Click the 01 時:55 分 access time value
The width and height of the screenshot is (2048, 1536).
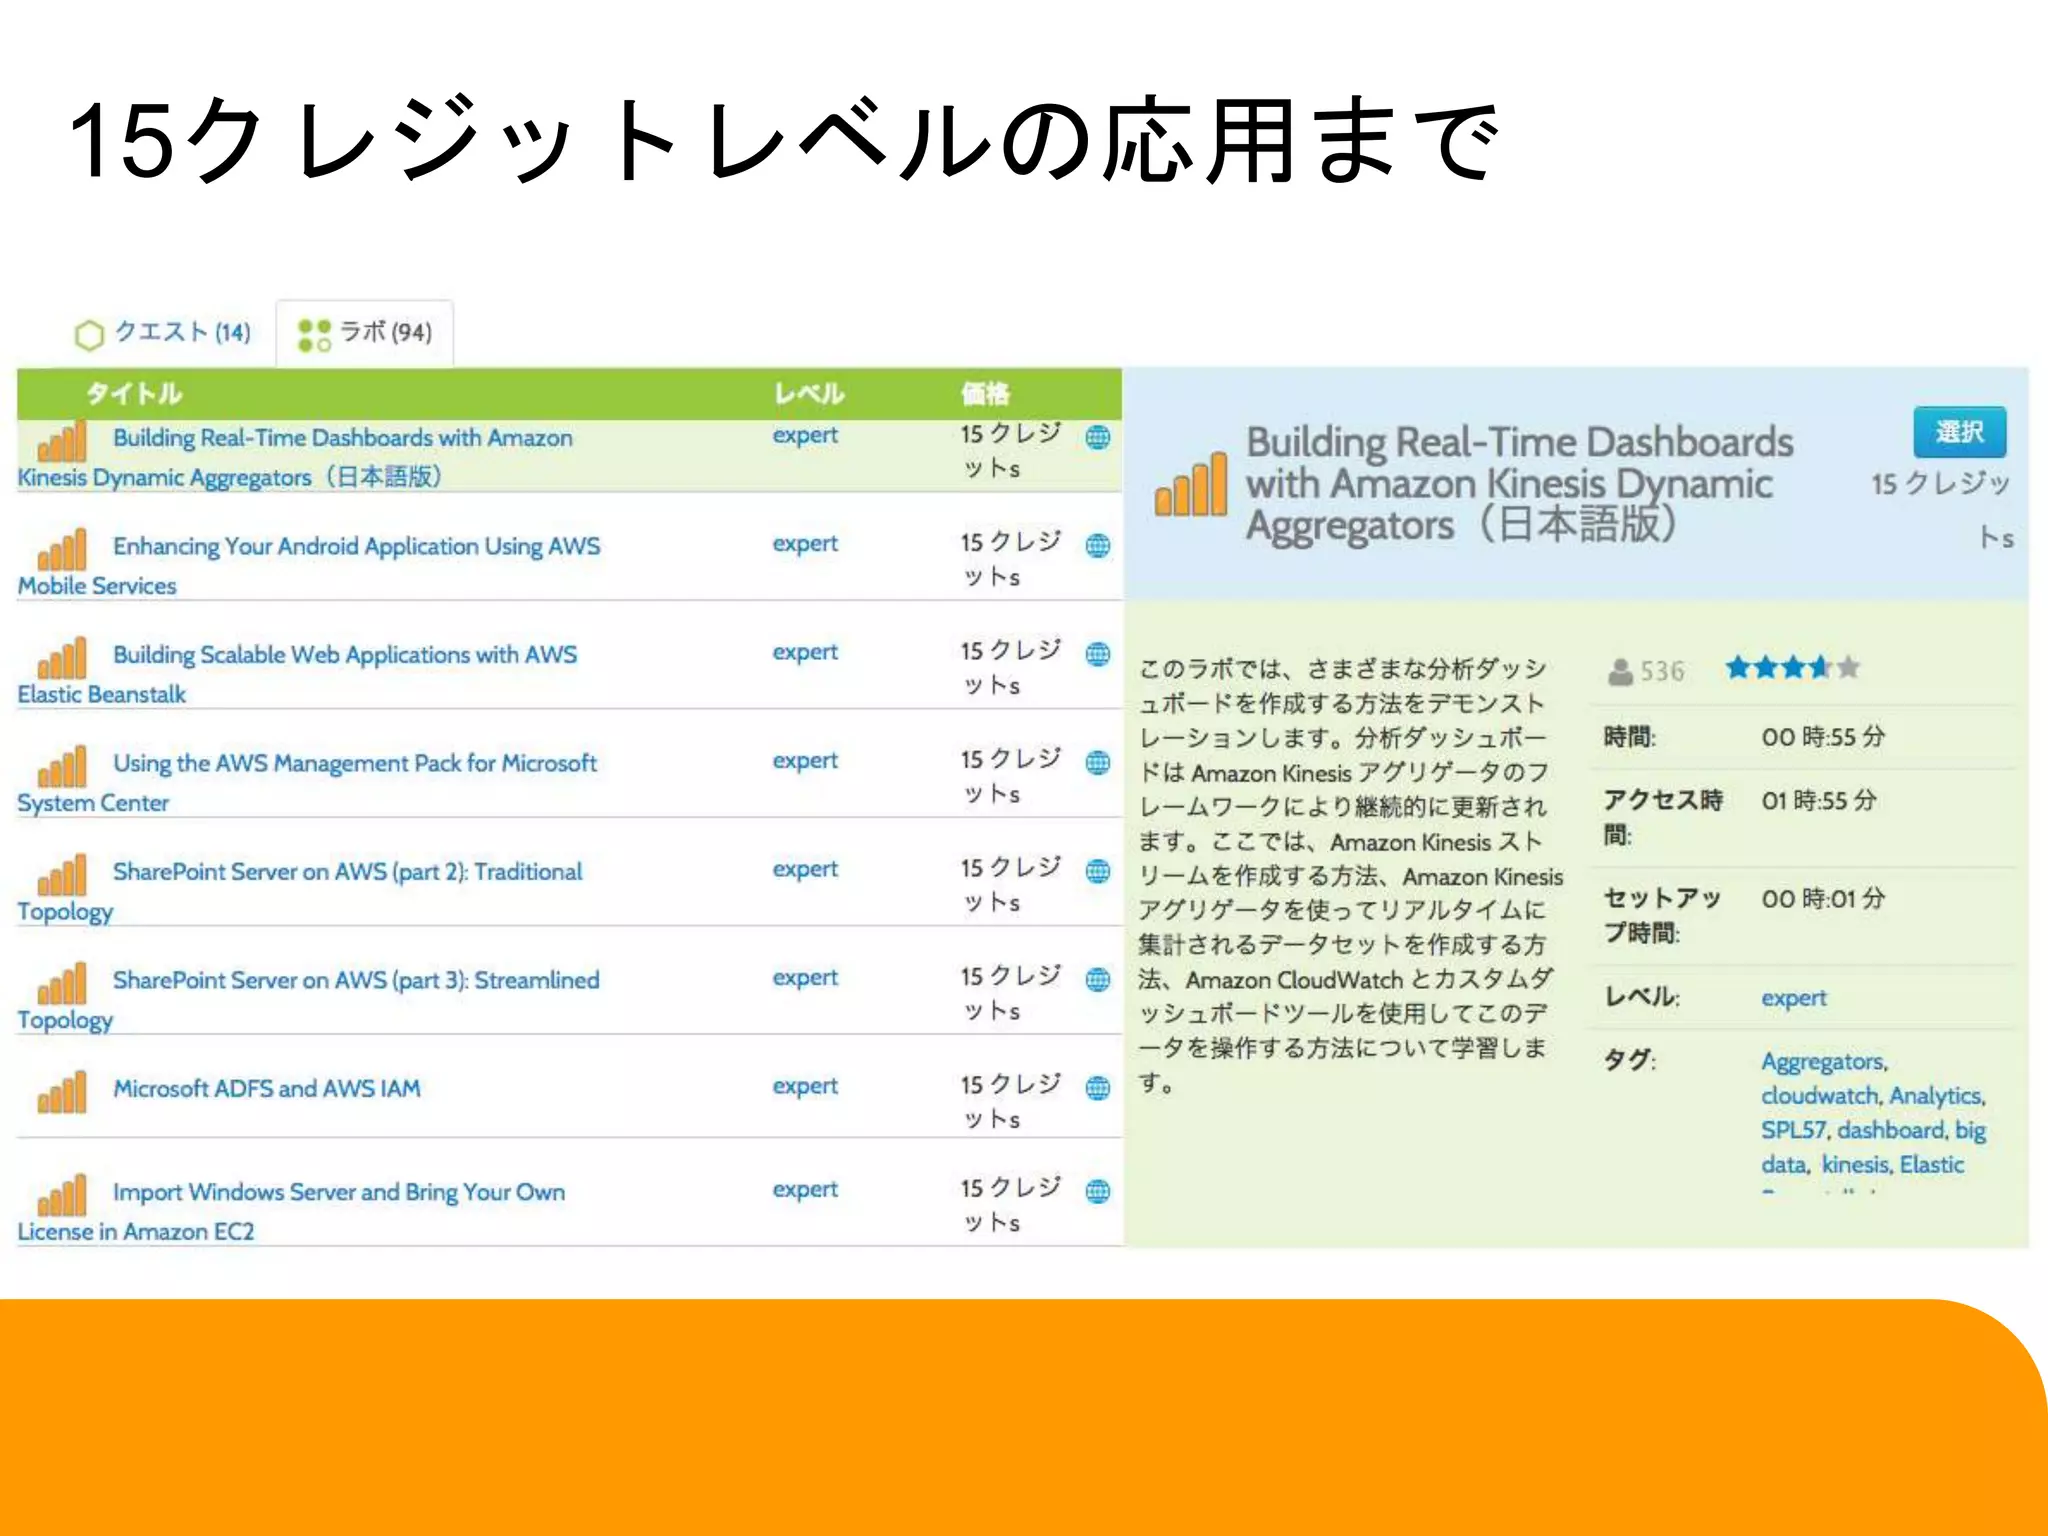click(x=1819, y=801)
